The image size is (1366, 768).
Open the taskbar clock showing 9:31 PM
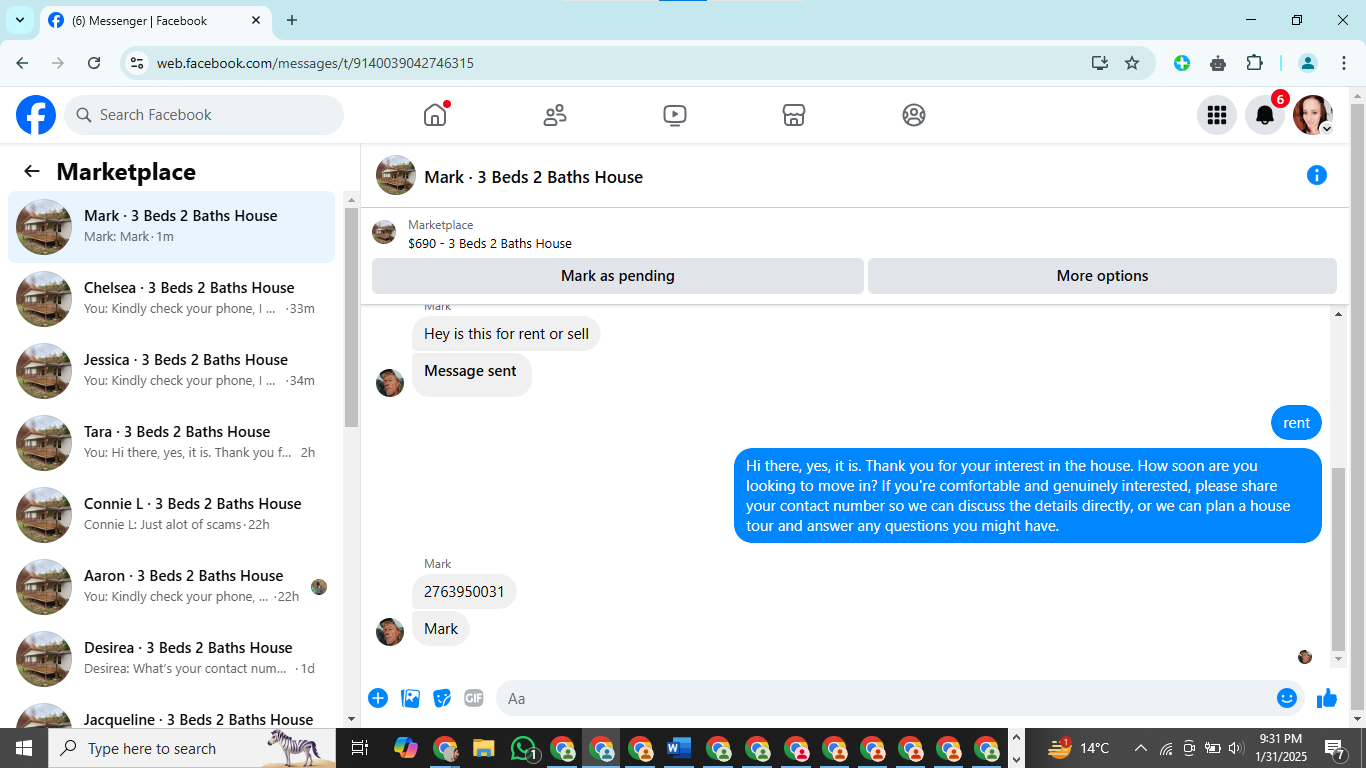point(1281,748)
